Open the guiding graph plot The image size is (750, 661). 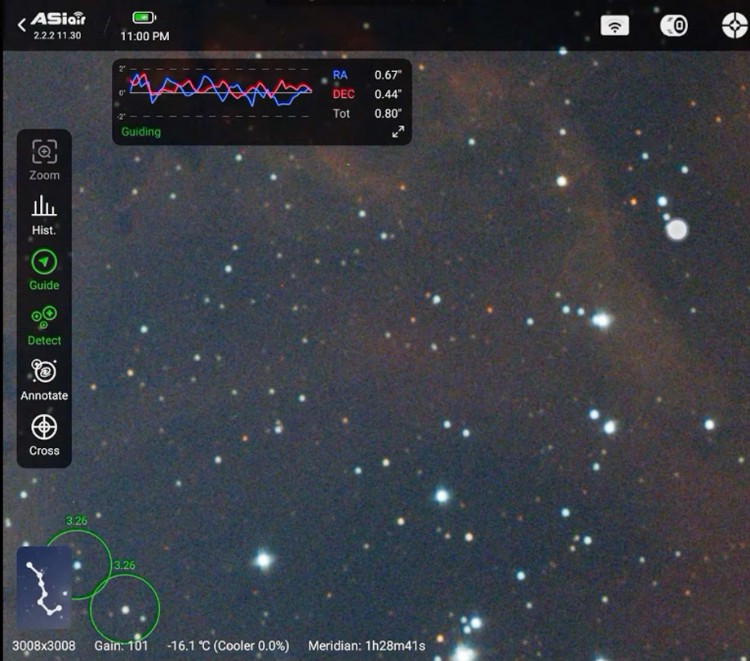pyautogui.click(x=215, y=92)
